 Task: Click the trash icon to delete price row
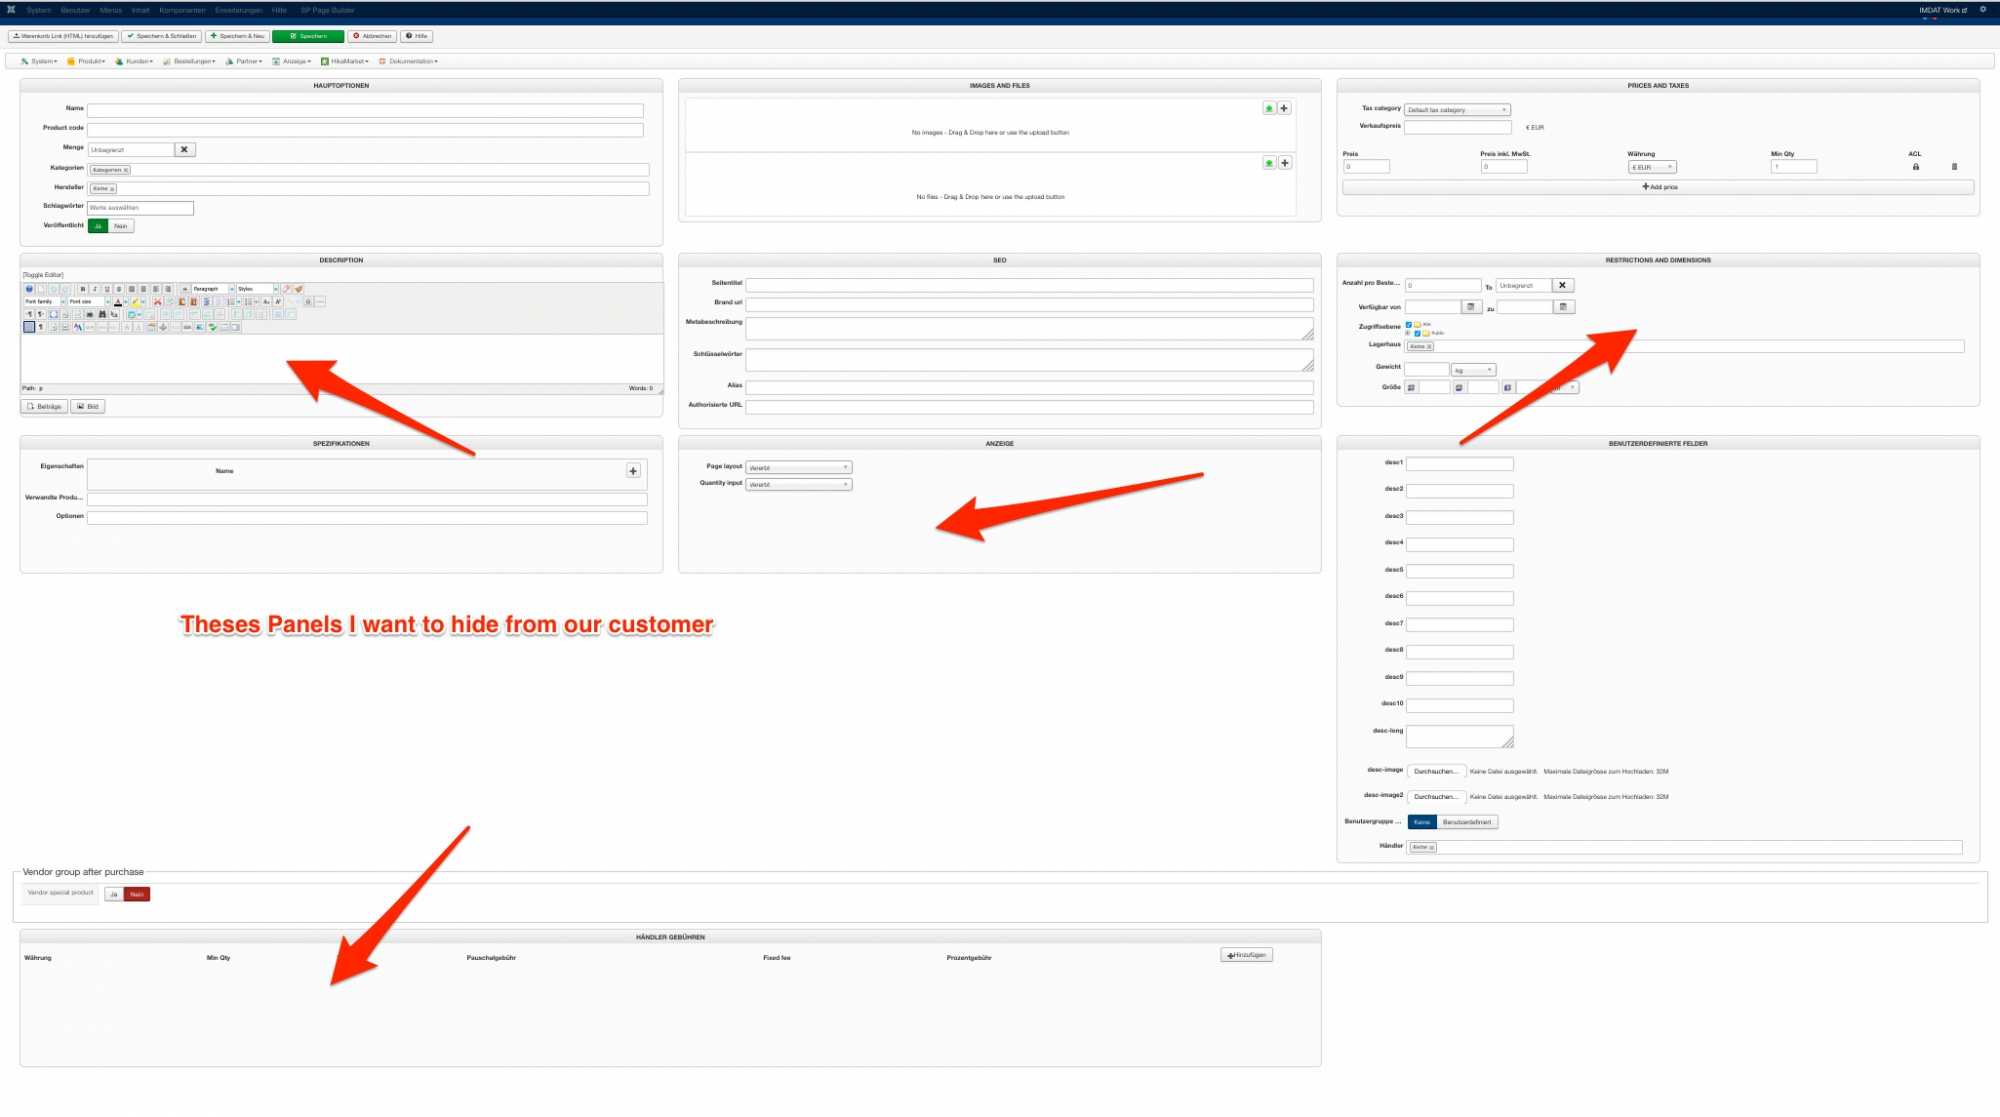click(x=1954, y=167)
